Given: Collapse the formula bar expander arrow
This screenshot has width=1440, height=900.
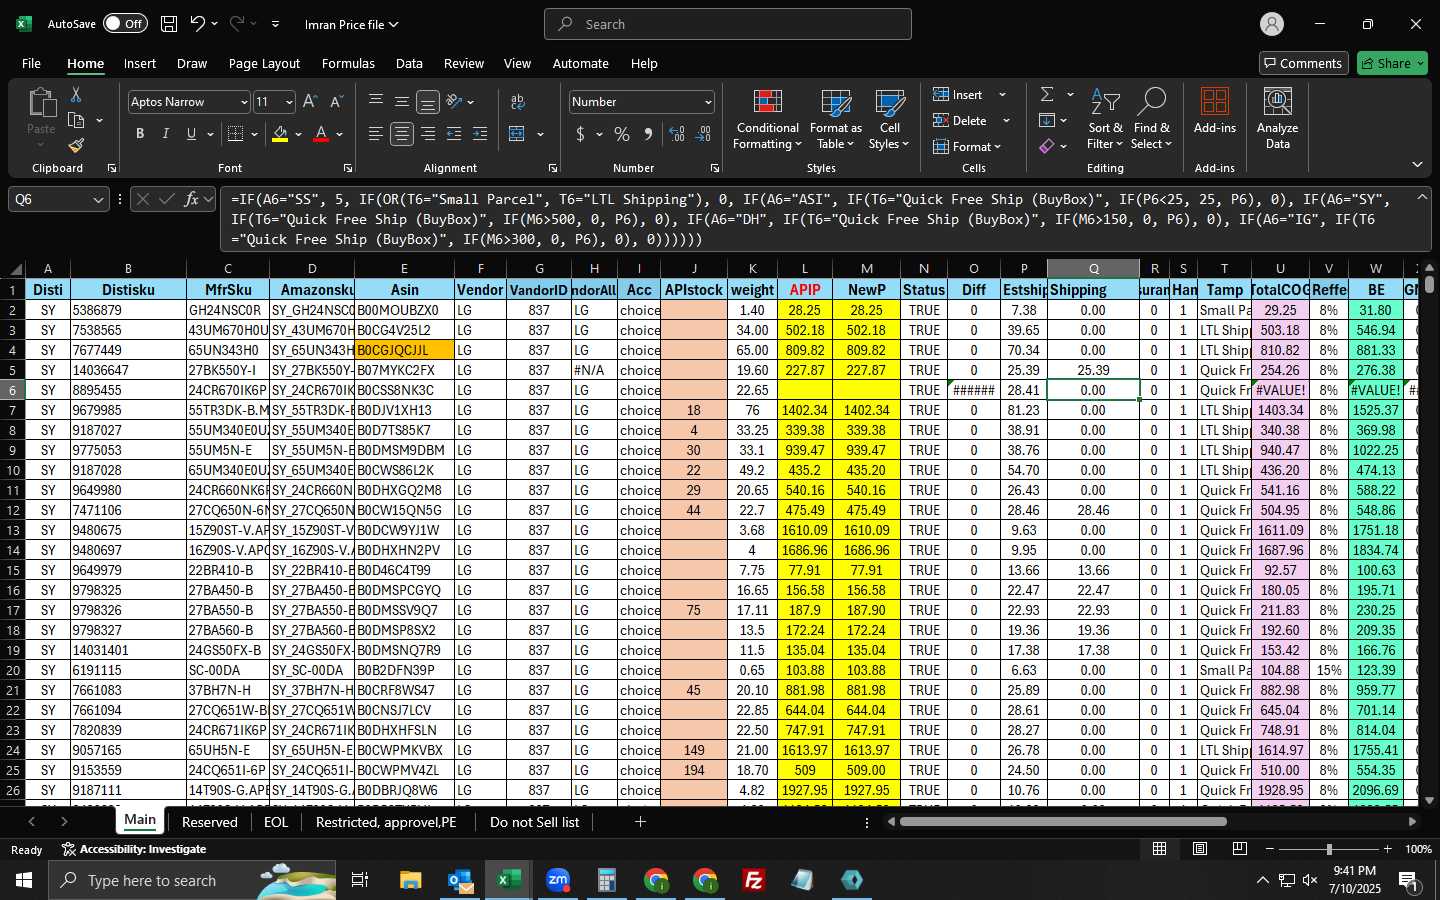Looking at the screenshot, I should click(x=1421, y=198).
